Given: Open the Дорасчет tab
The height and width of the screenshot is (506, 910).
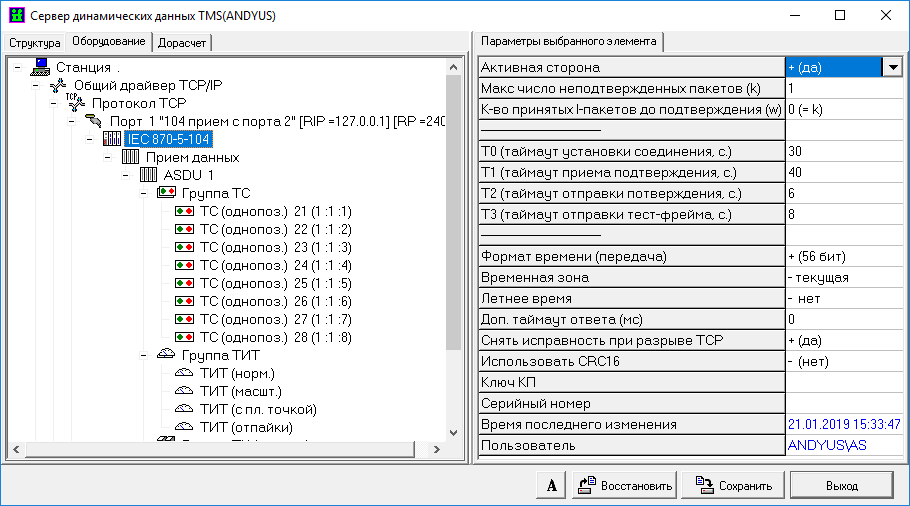Looking at the screenshot, I should 181,42.
